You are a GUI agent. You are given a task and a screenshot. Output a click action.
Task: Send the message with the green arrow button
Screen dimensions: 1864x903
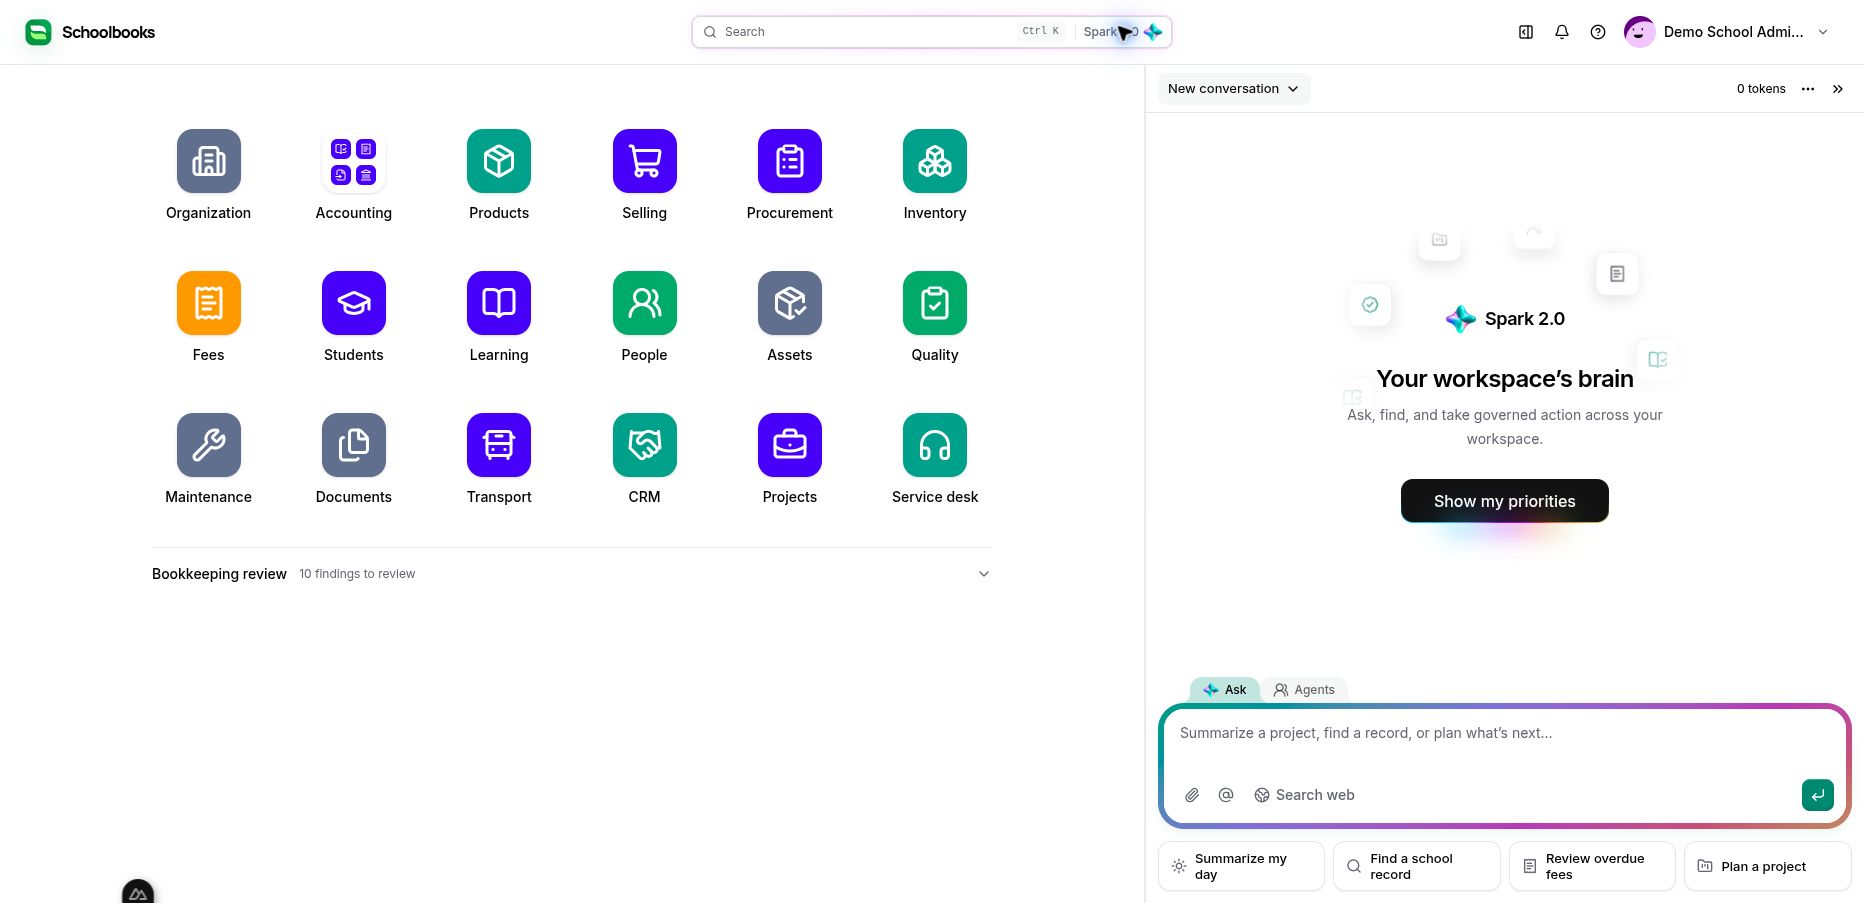[x=1818, y=795]
